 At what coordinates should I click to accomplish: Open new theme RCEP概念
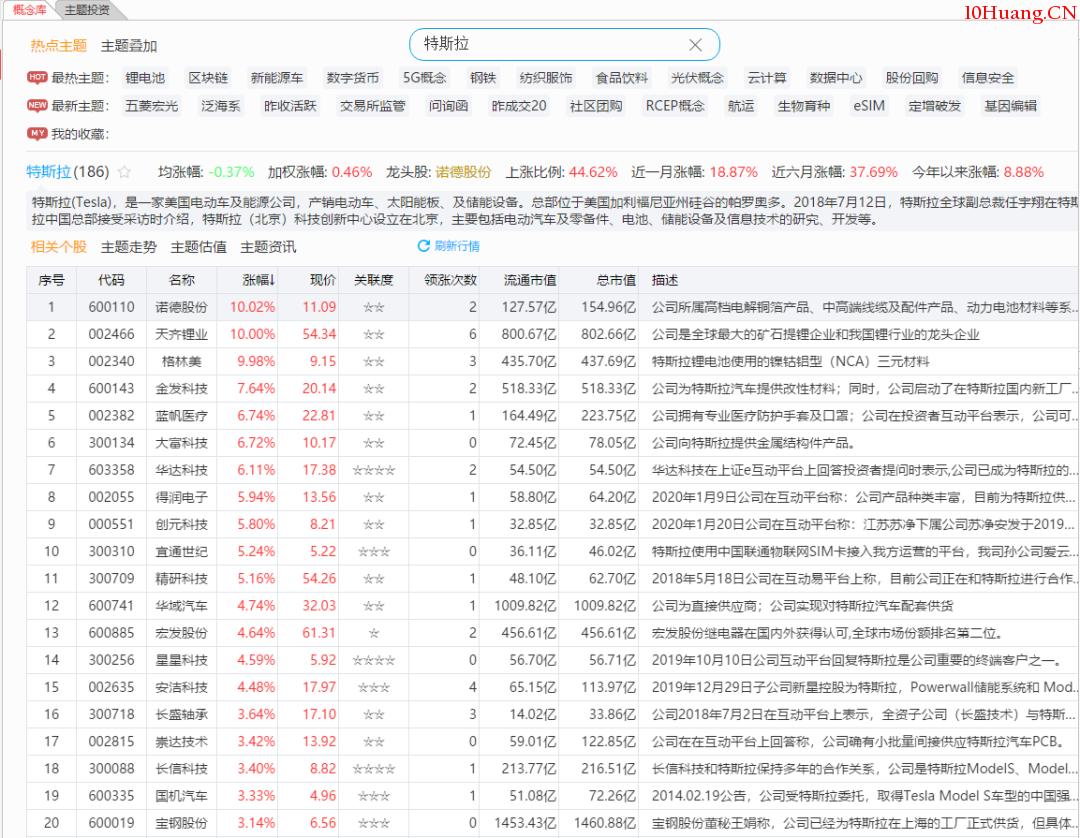[x=675, y=106]
